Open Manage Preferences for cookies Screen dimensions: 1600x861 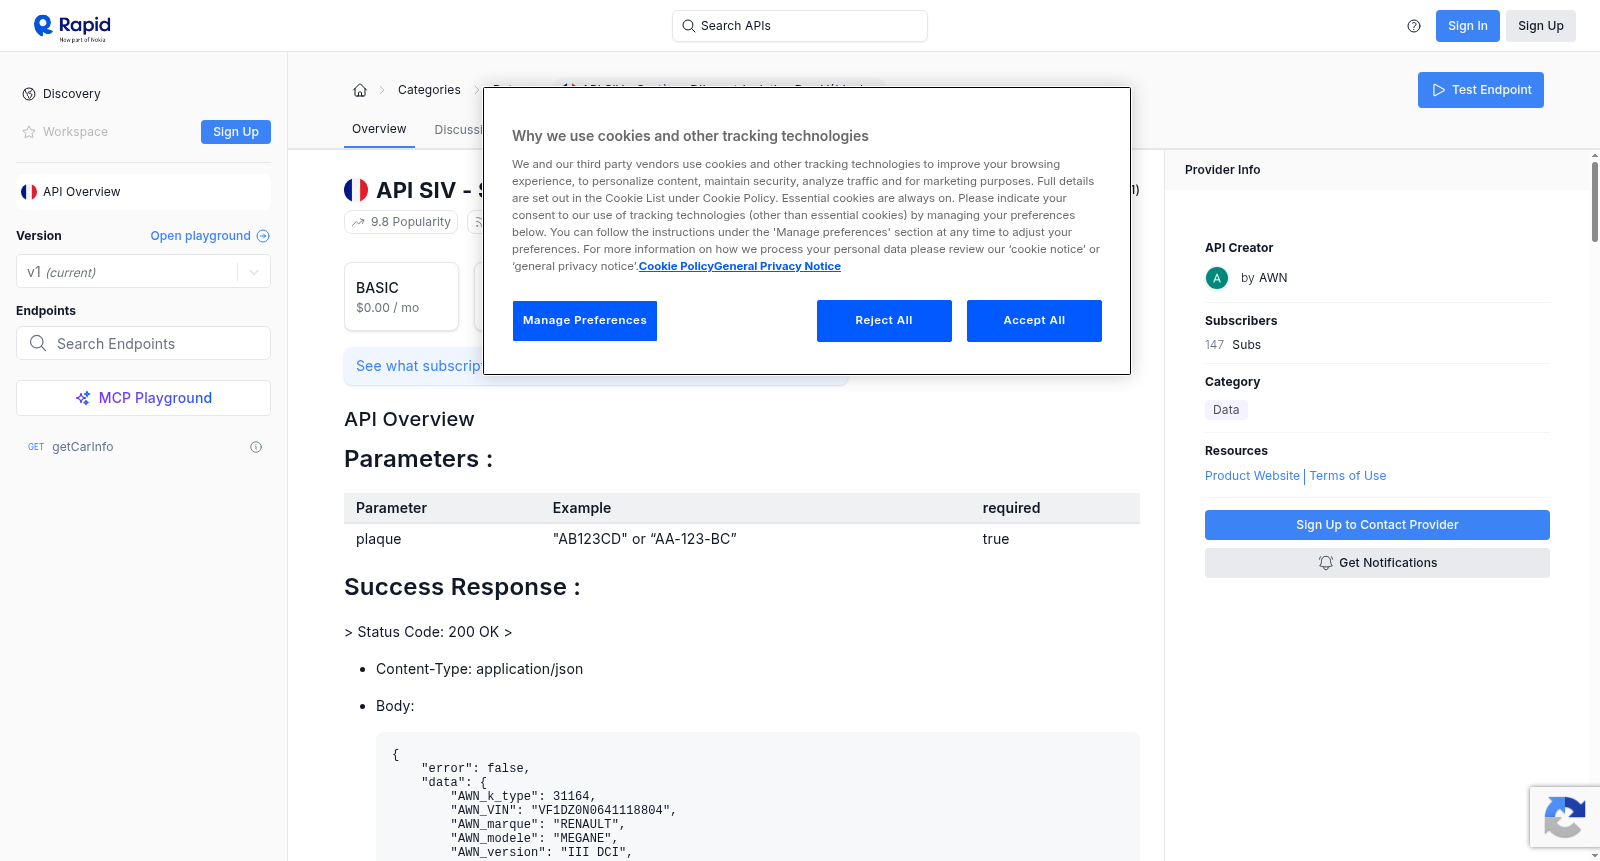585,321
